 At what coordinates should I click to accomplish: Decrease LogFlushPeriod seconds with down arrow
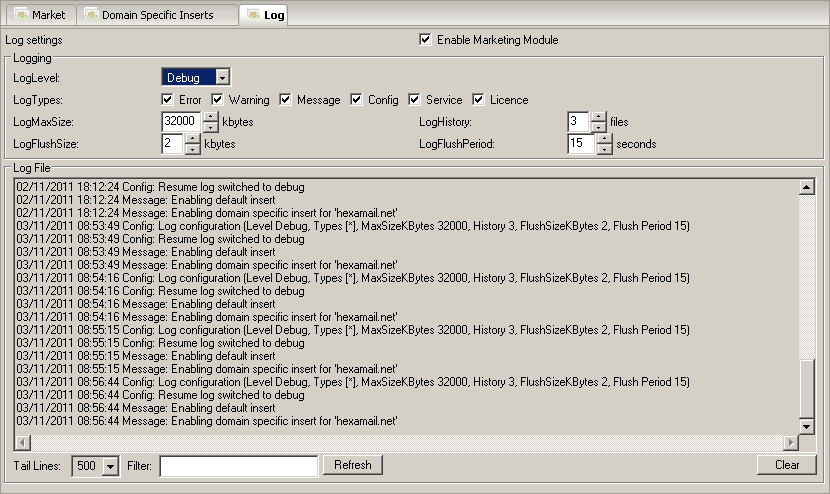pos(604,150)
